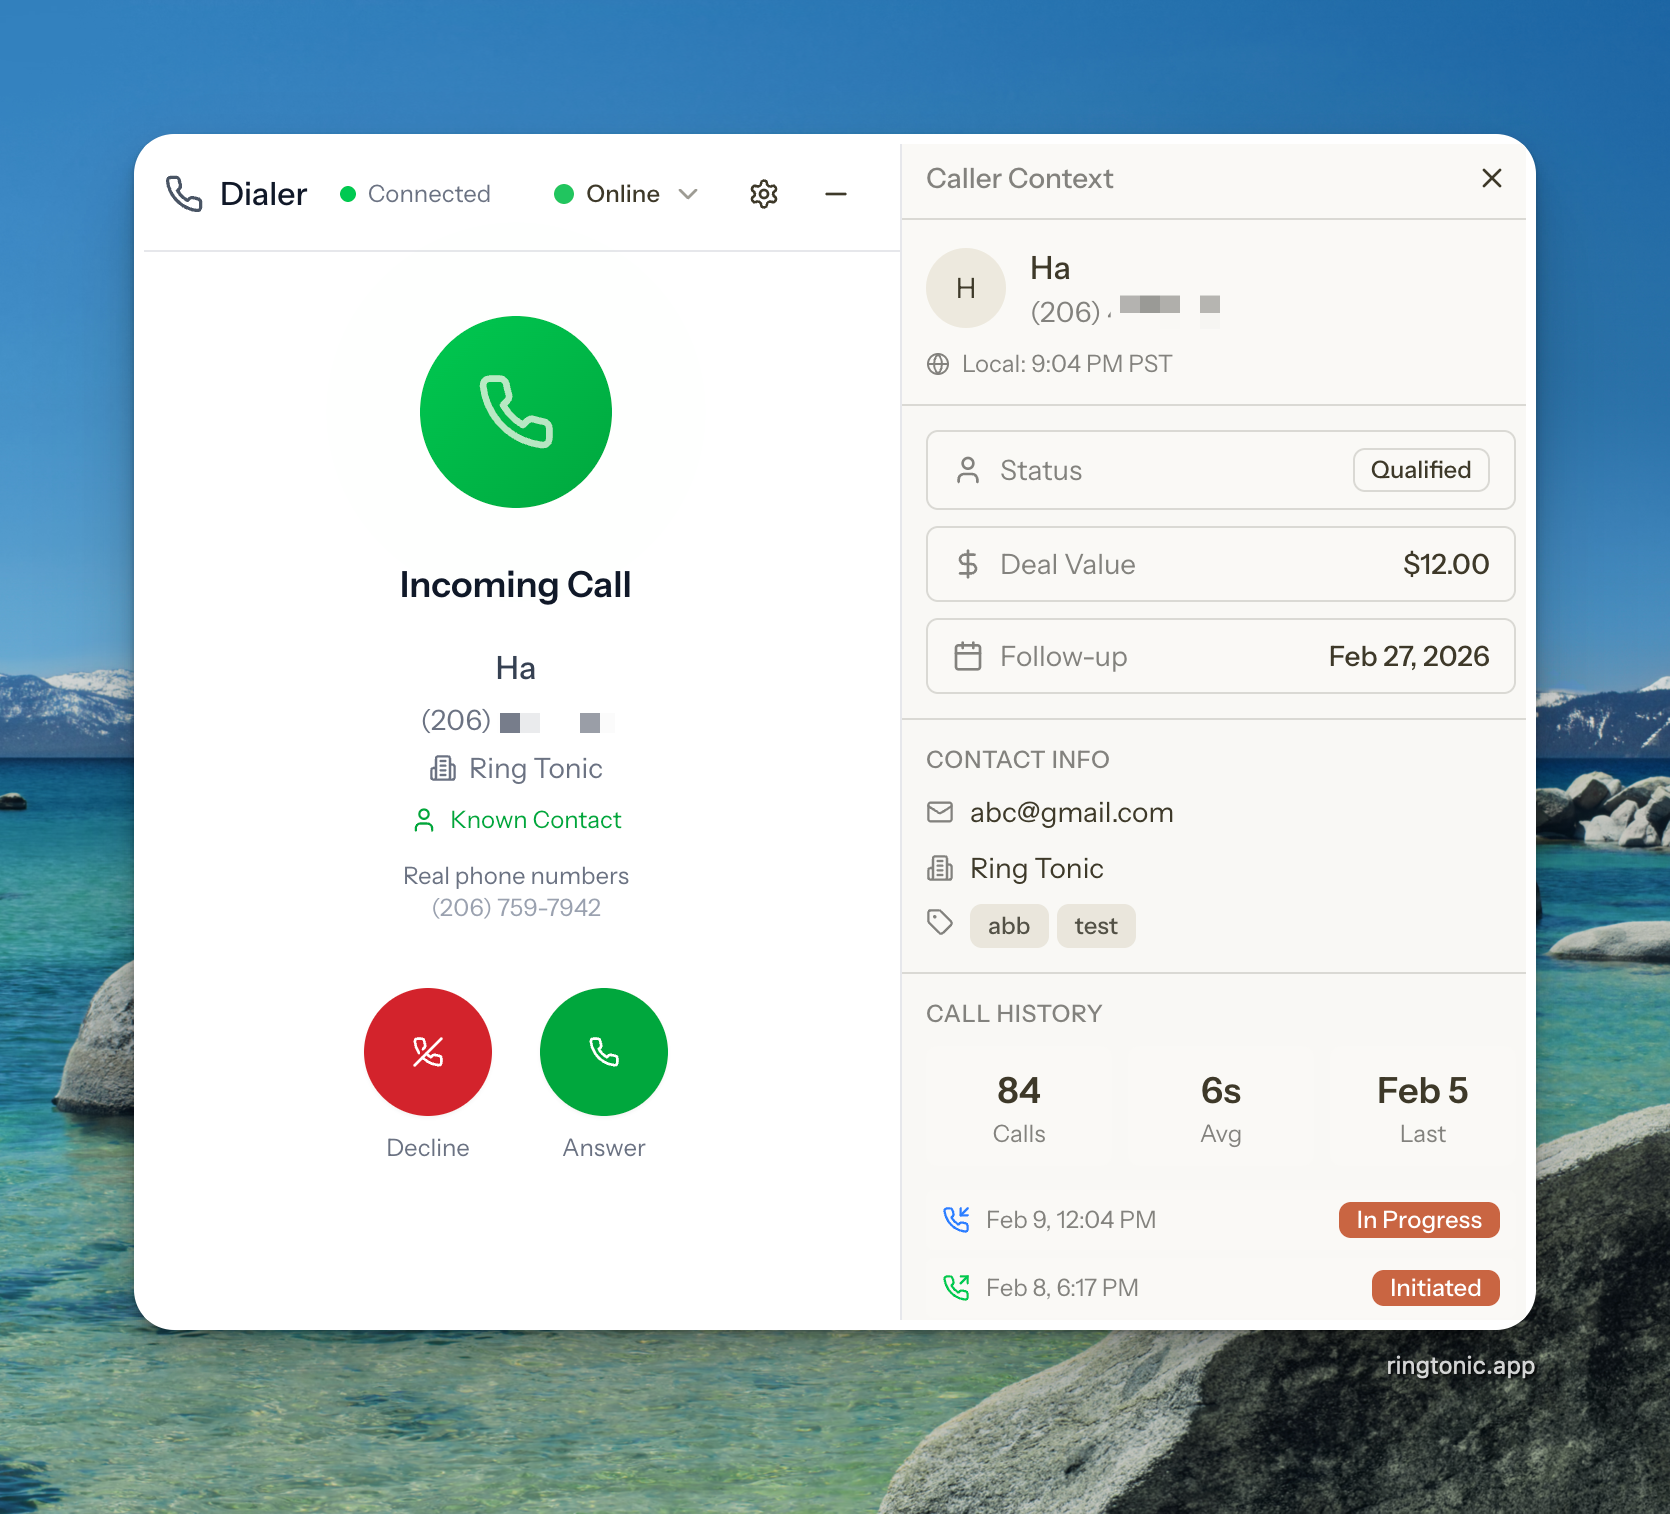Select the abb tag chip

tap(1008, 926)
